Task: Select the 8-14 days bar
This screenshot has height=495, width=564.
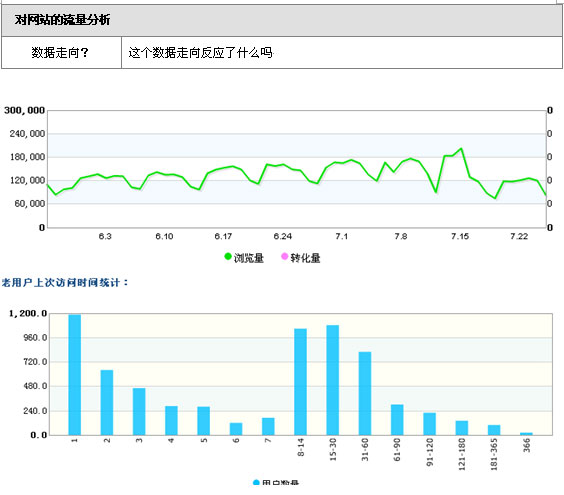Action: [300, 382]
